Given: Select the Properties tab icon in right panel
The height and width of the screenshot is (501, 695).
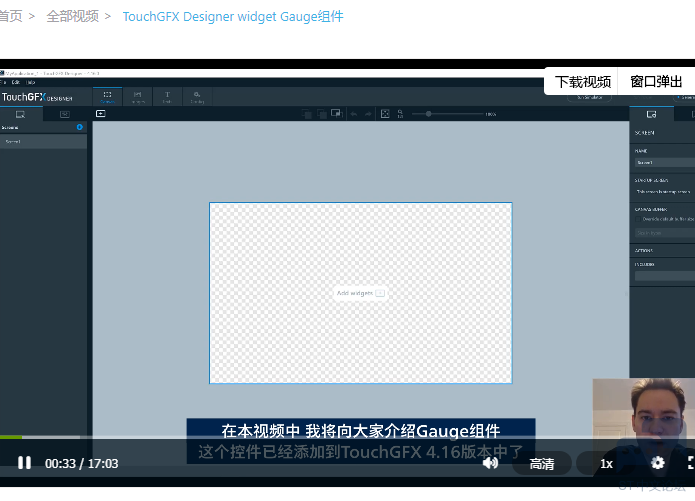Looking at the screenshot, I should 651,114.
